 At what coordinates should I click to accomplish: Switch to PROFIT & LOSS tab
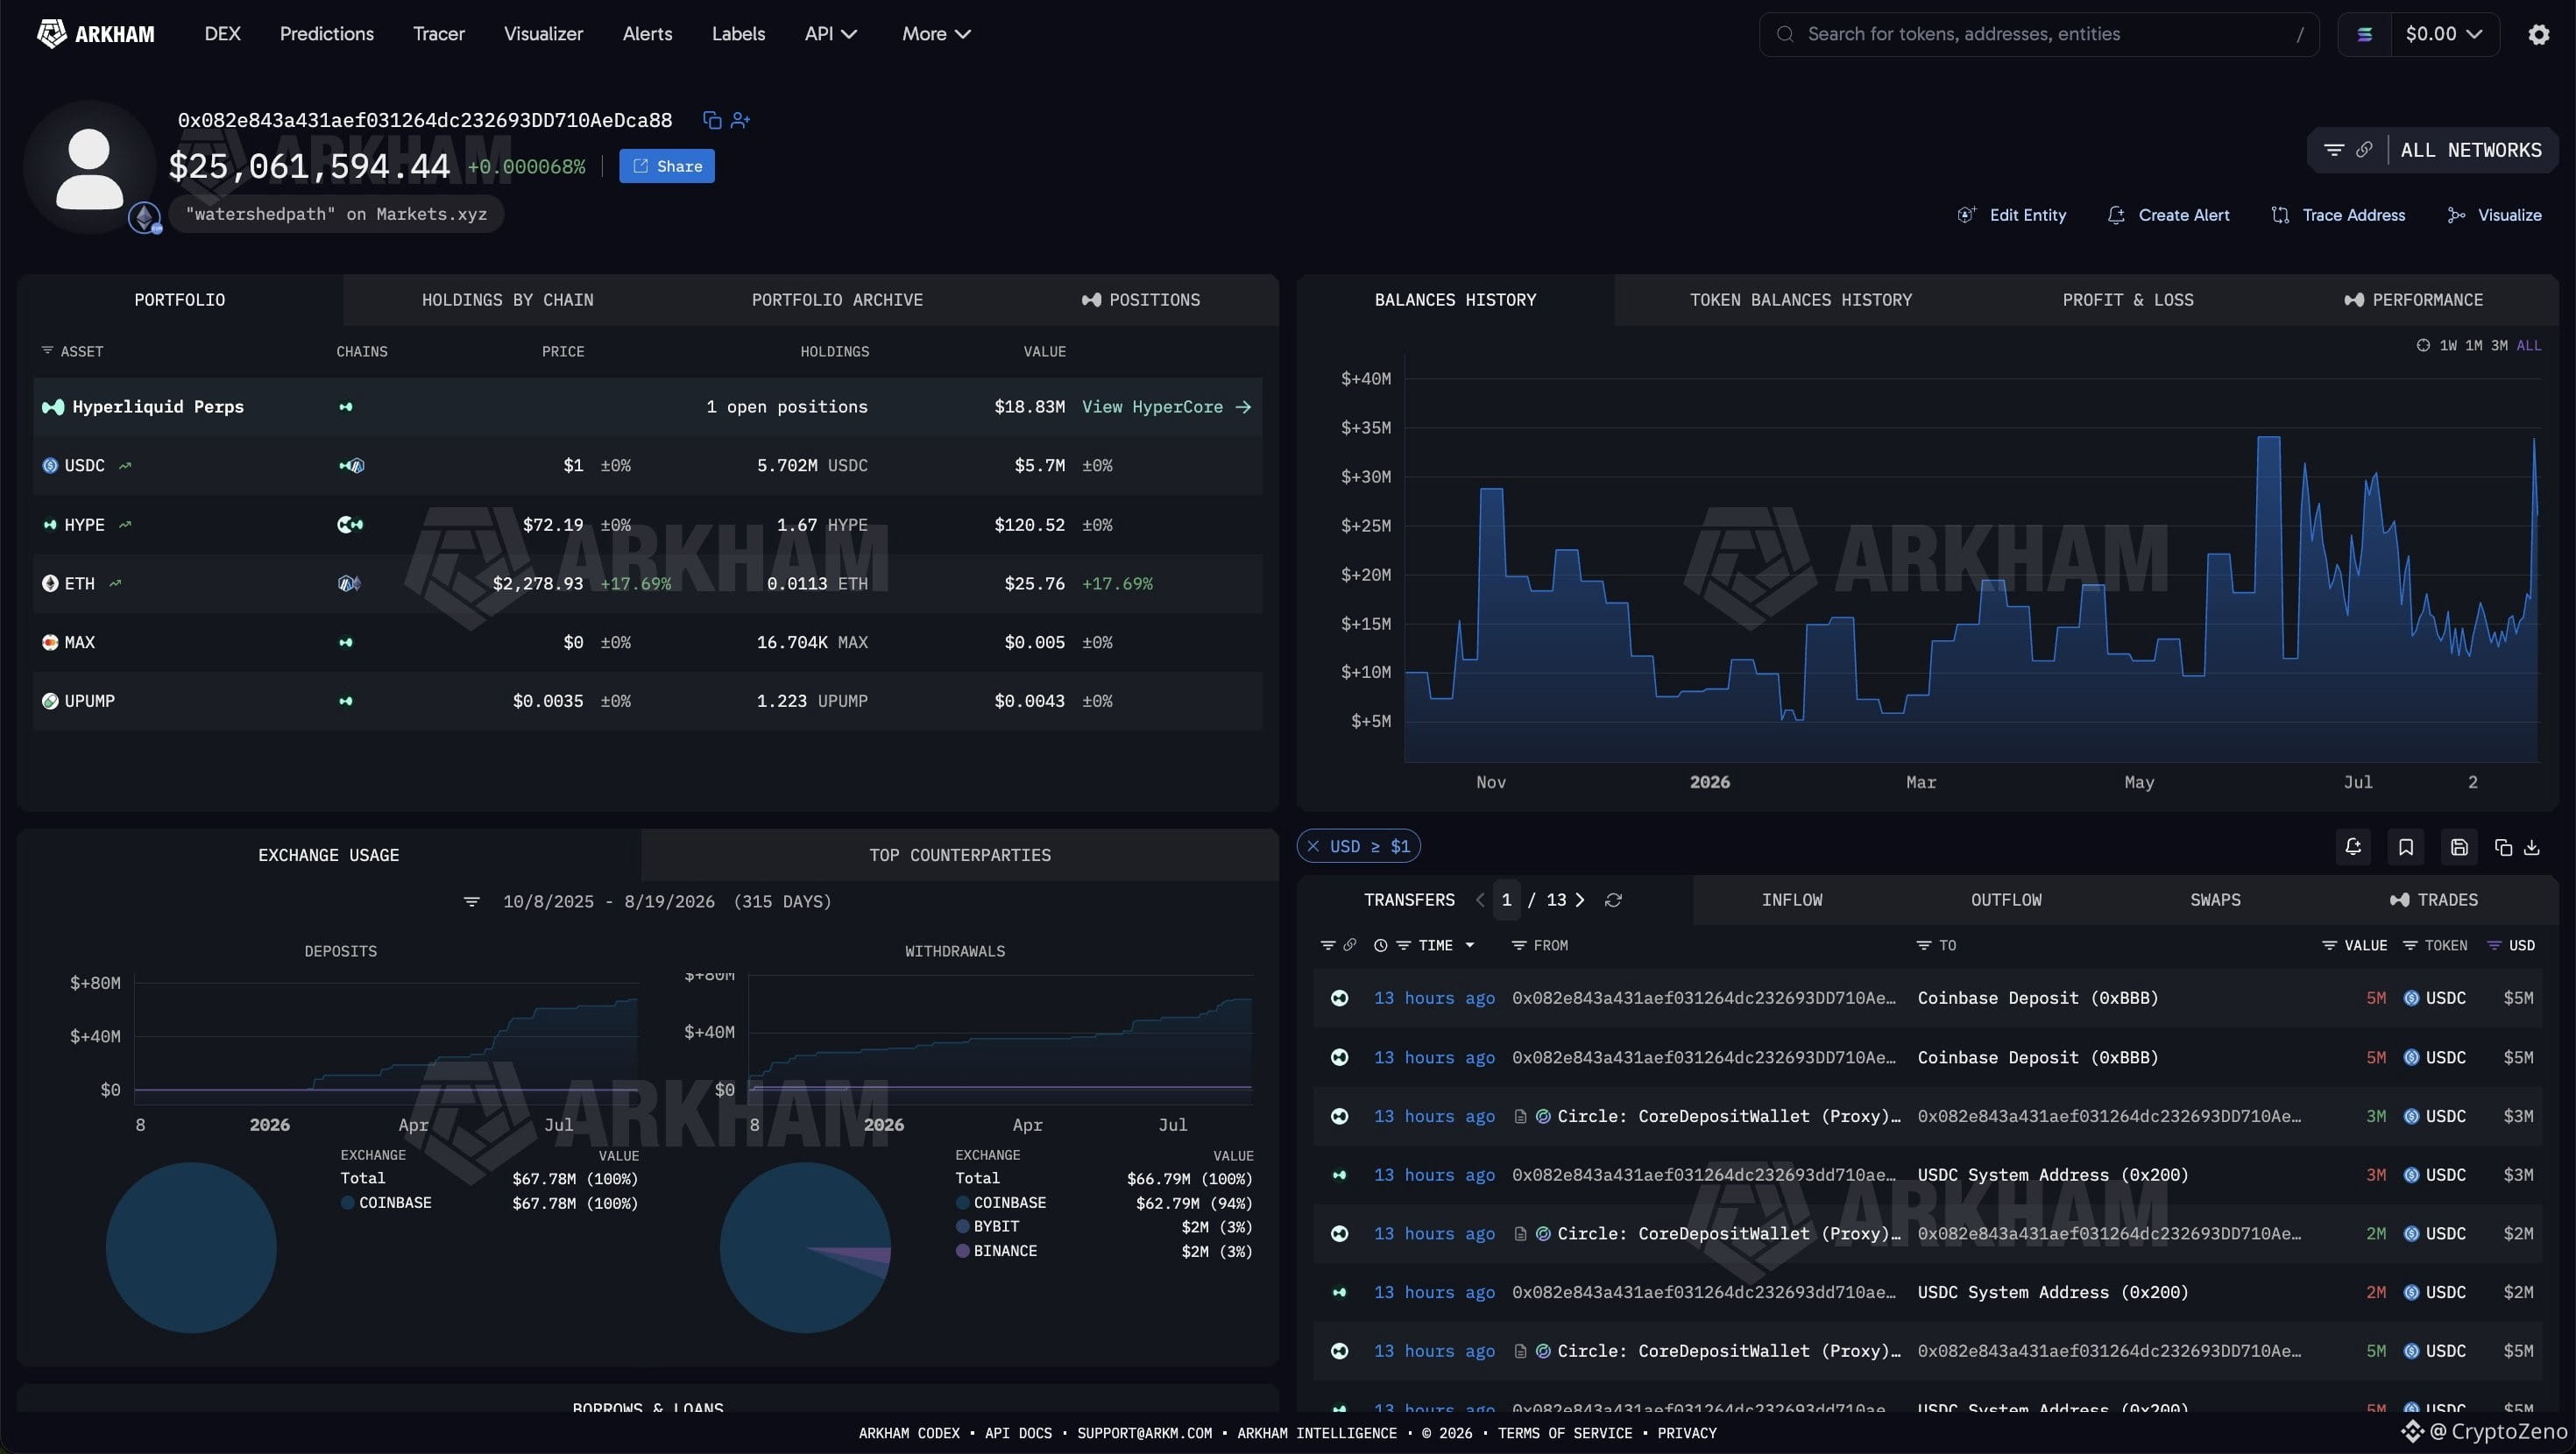[x=2128, y=300]
